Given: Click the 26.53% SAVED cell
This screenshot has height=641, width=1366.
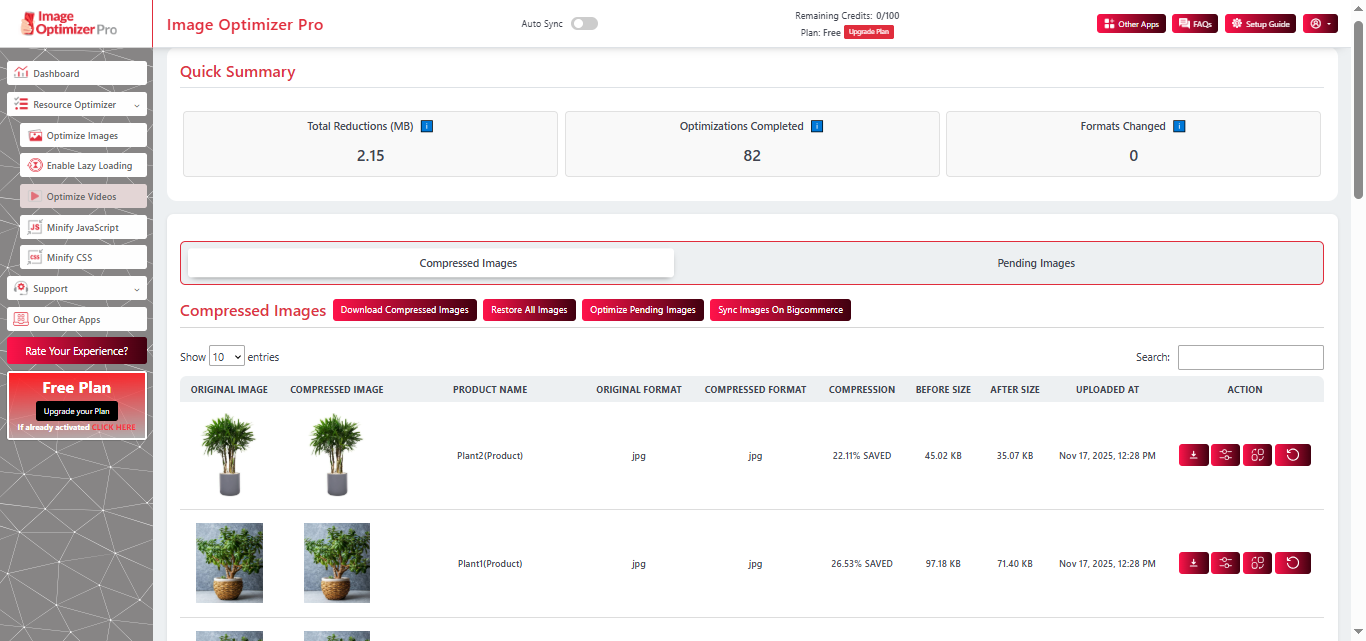Looking at the screenshot, I should point(862,564).
